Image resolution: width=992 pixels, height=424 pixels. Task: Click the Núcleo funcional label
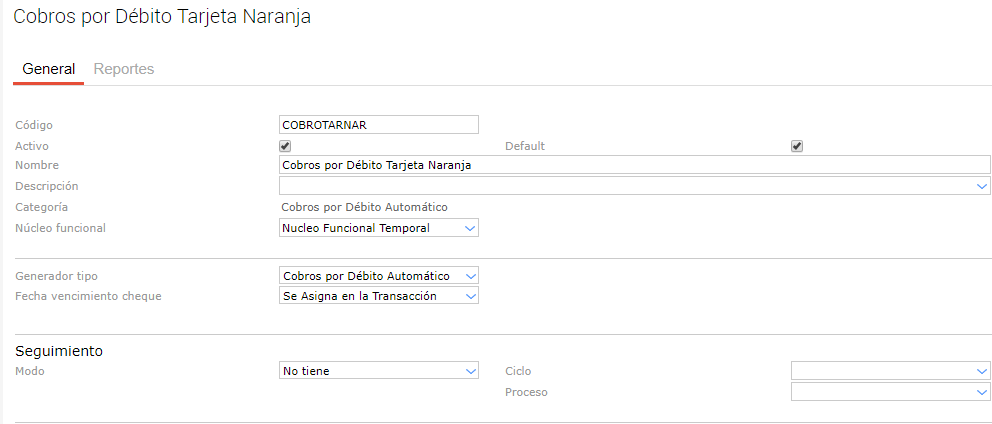tap(60, 228)
